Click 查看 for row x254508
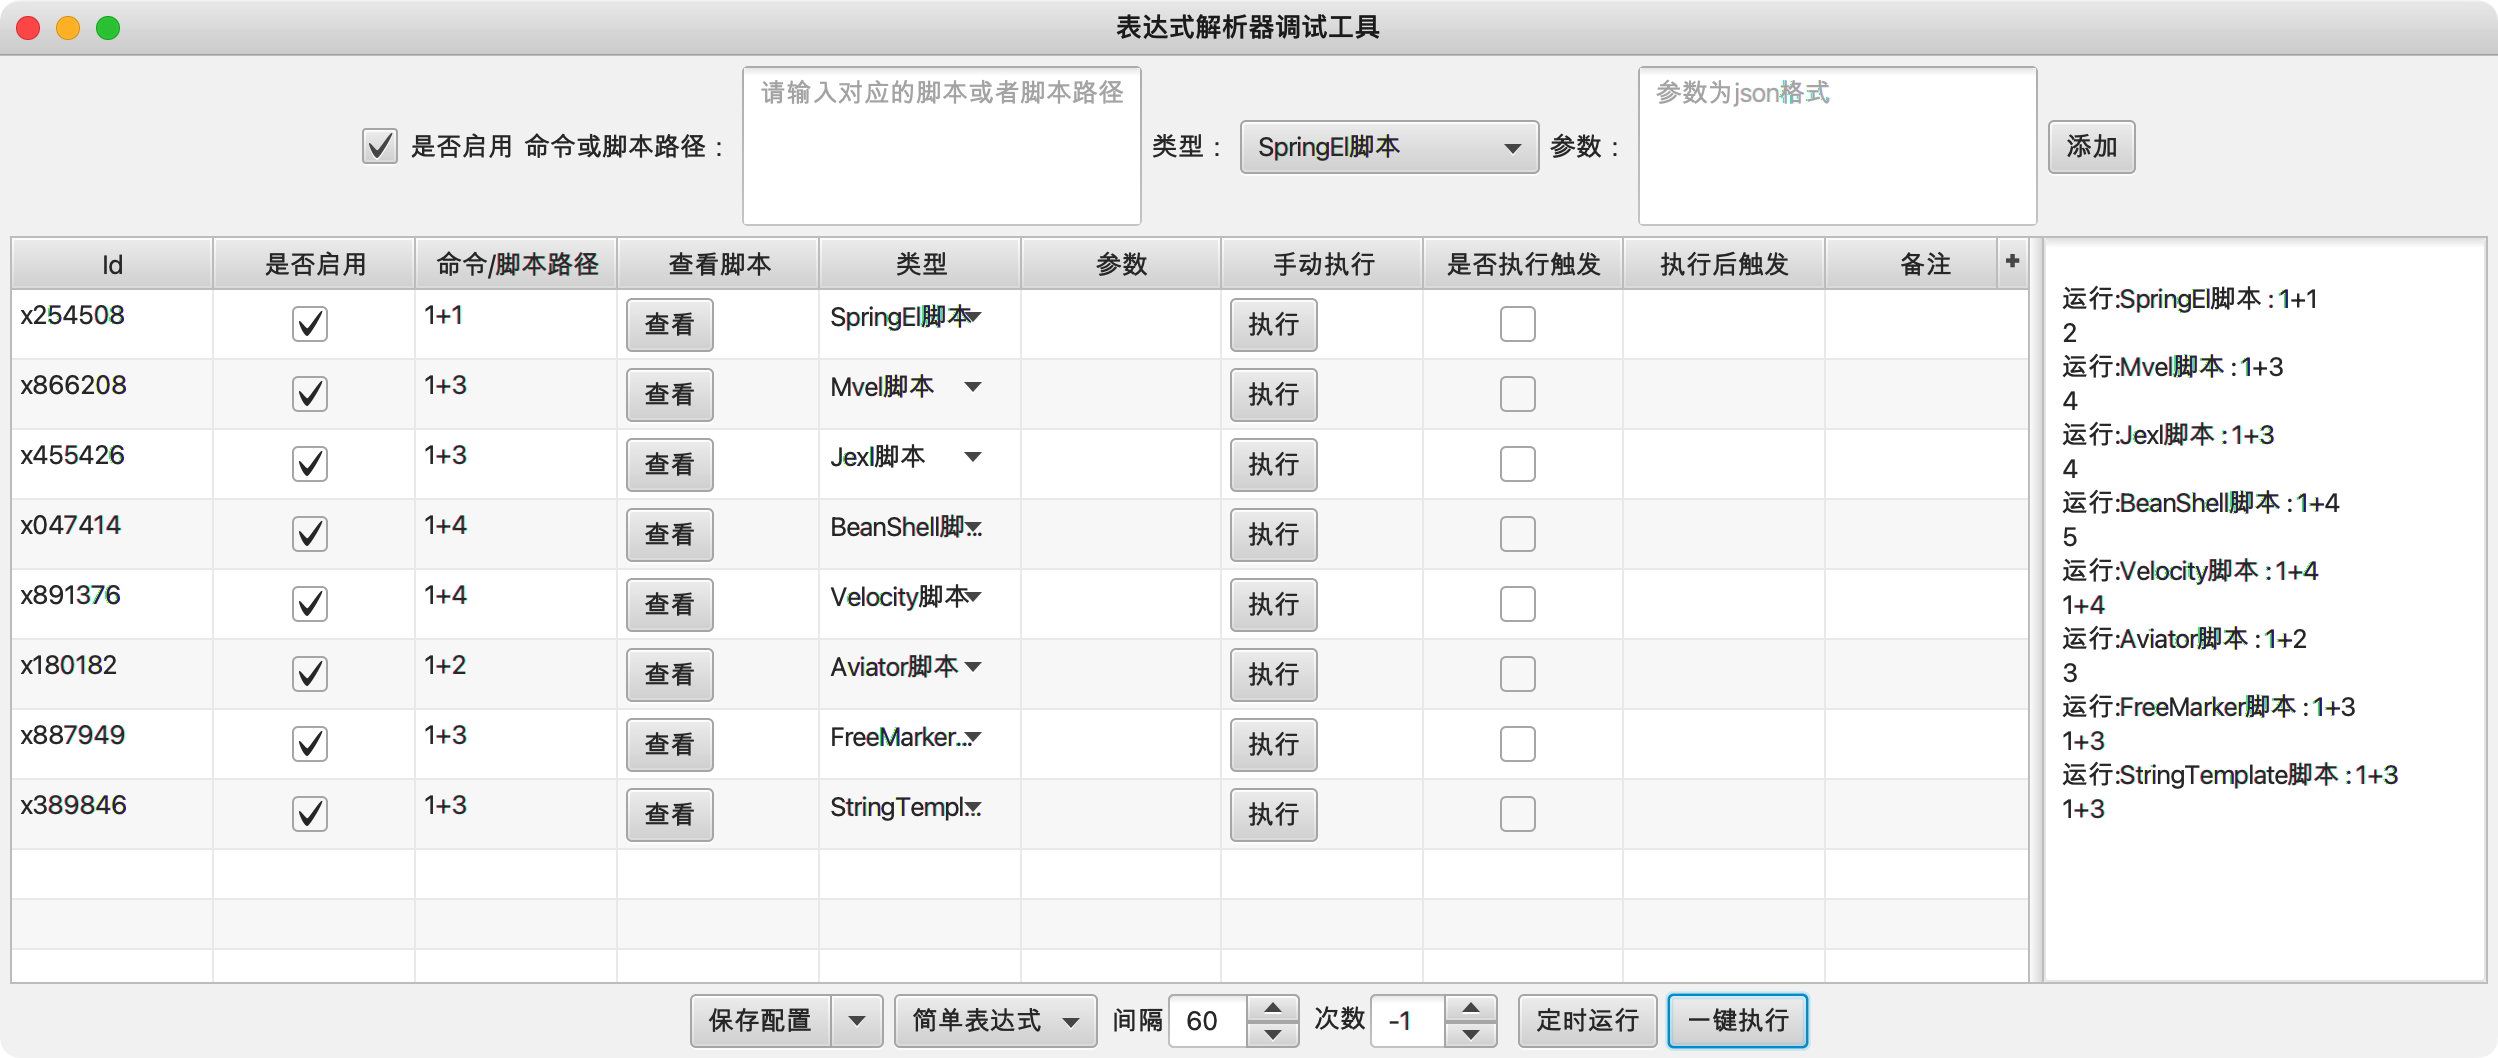This screenshot has height=1058, width=2498. pyautogui.click(x=669, y=325)
